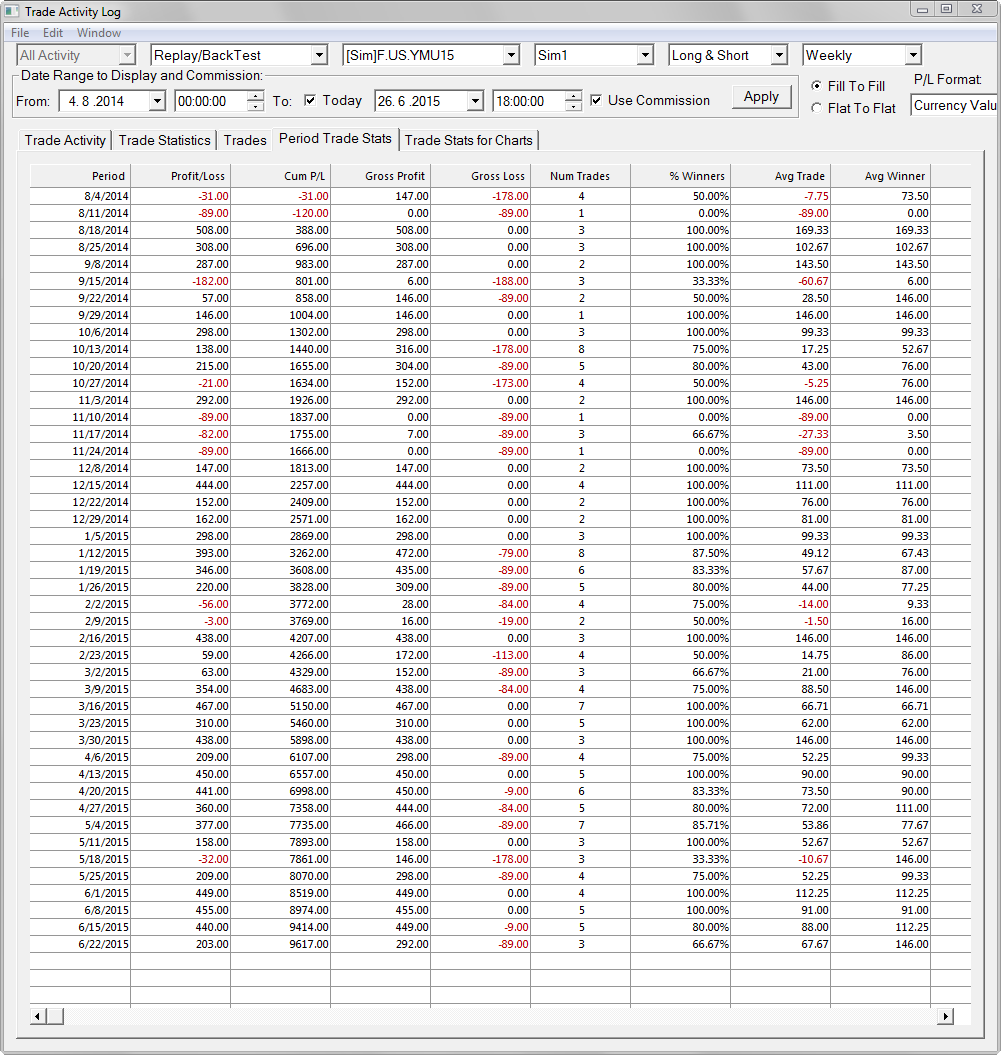
Task: Increase the From time using up spinner
Action: [x=255, y=96]
